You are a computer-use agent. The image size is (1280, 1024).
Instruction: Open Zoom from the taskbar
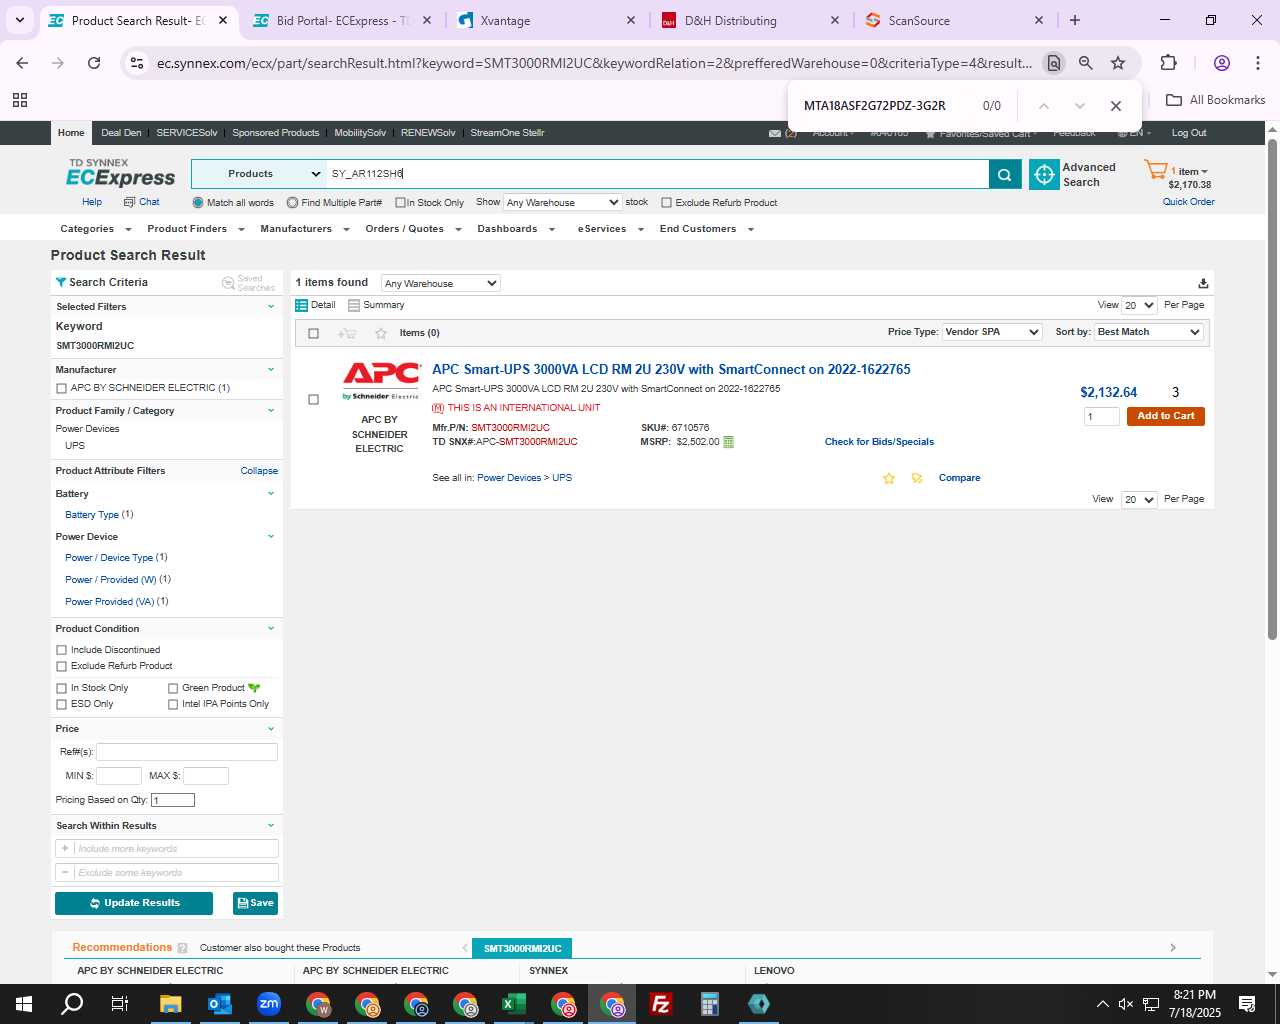click(268, 1004)
